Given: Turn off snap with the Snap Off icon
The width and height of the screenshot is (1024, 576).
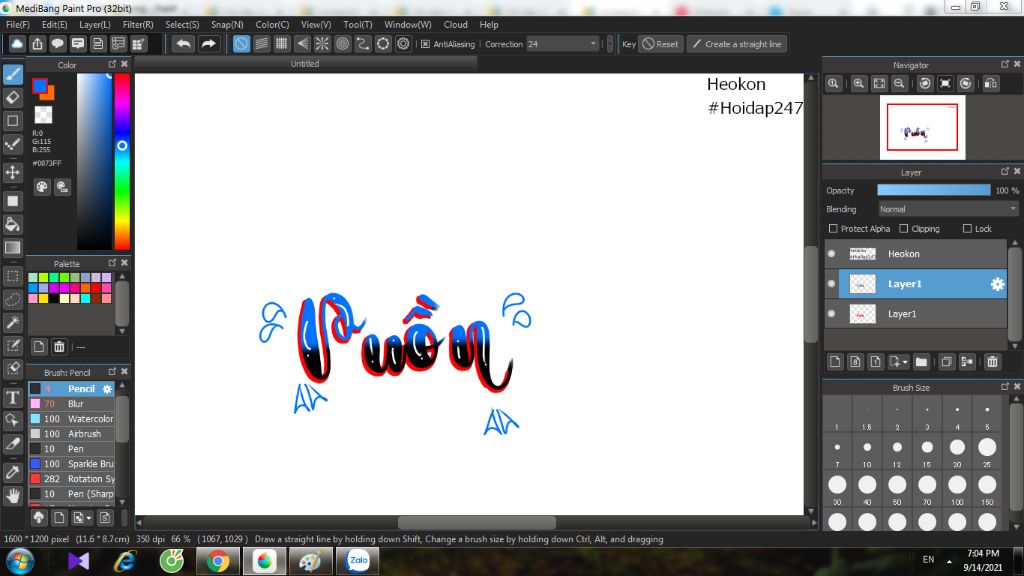Looking at the screenshot, I should click(242, 44).
